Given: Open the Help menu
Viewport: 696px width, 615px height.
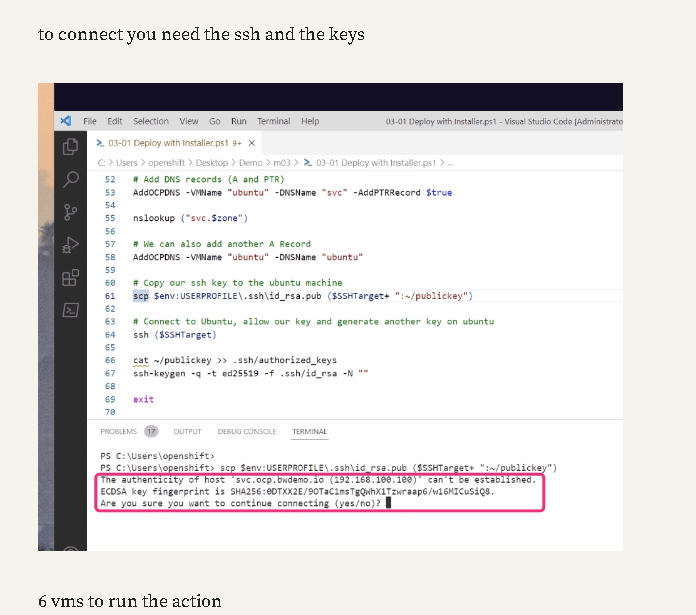Looking at the screenshot, I should point(310,121).
